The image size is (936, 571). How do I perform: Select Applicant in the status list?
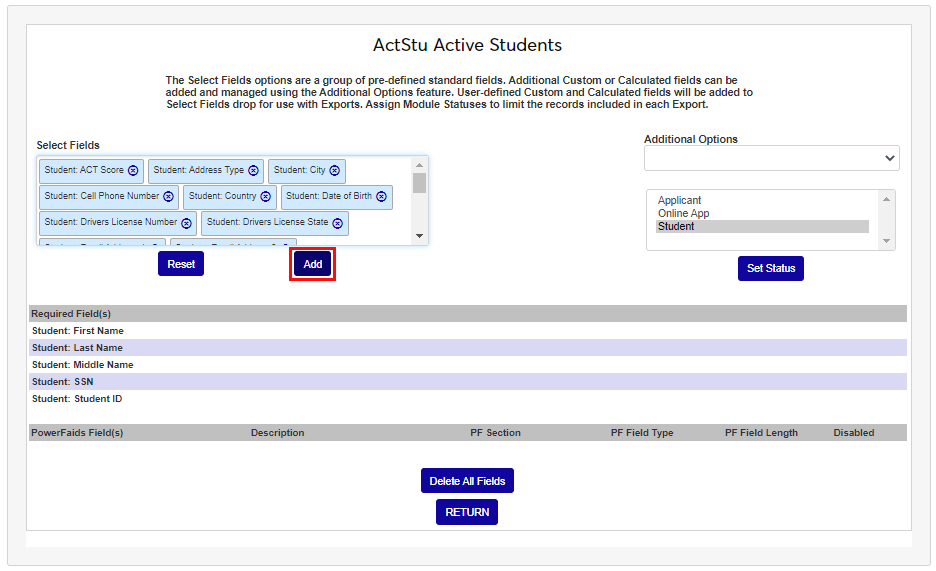point(680,201)
